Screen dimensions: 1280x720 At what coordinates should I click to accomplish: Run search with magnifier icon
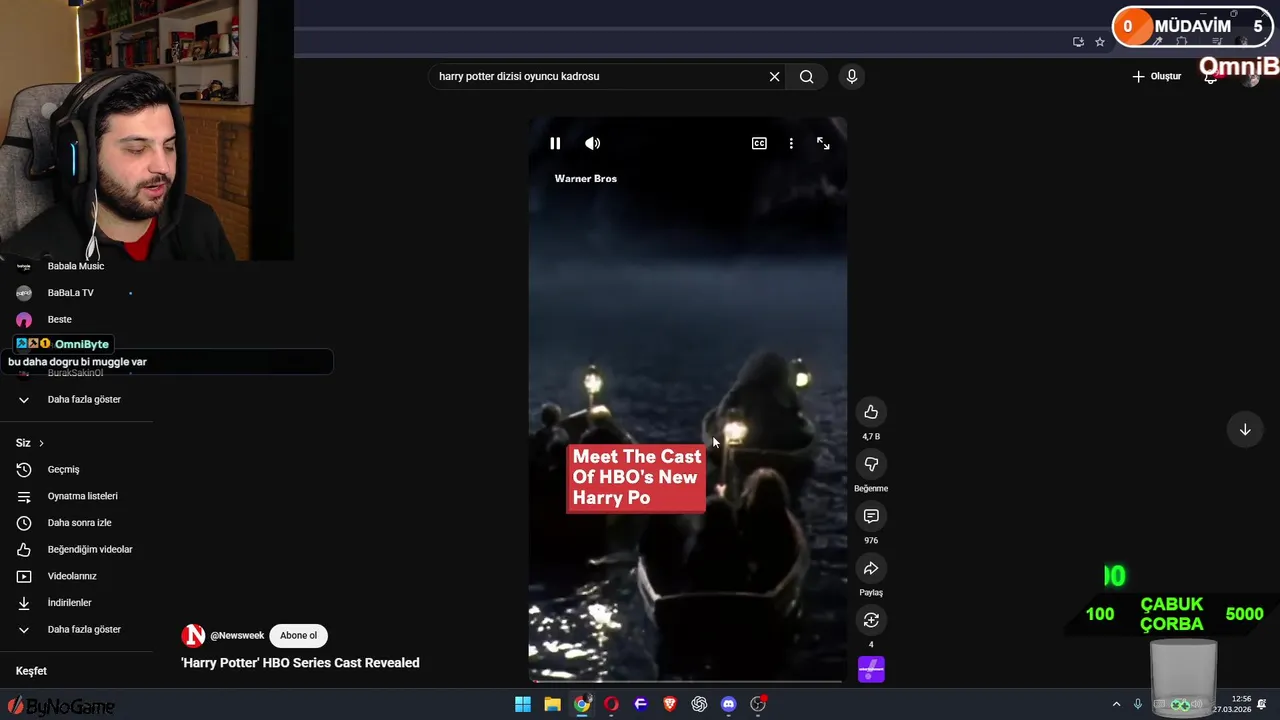[806, 76]
